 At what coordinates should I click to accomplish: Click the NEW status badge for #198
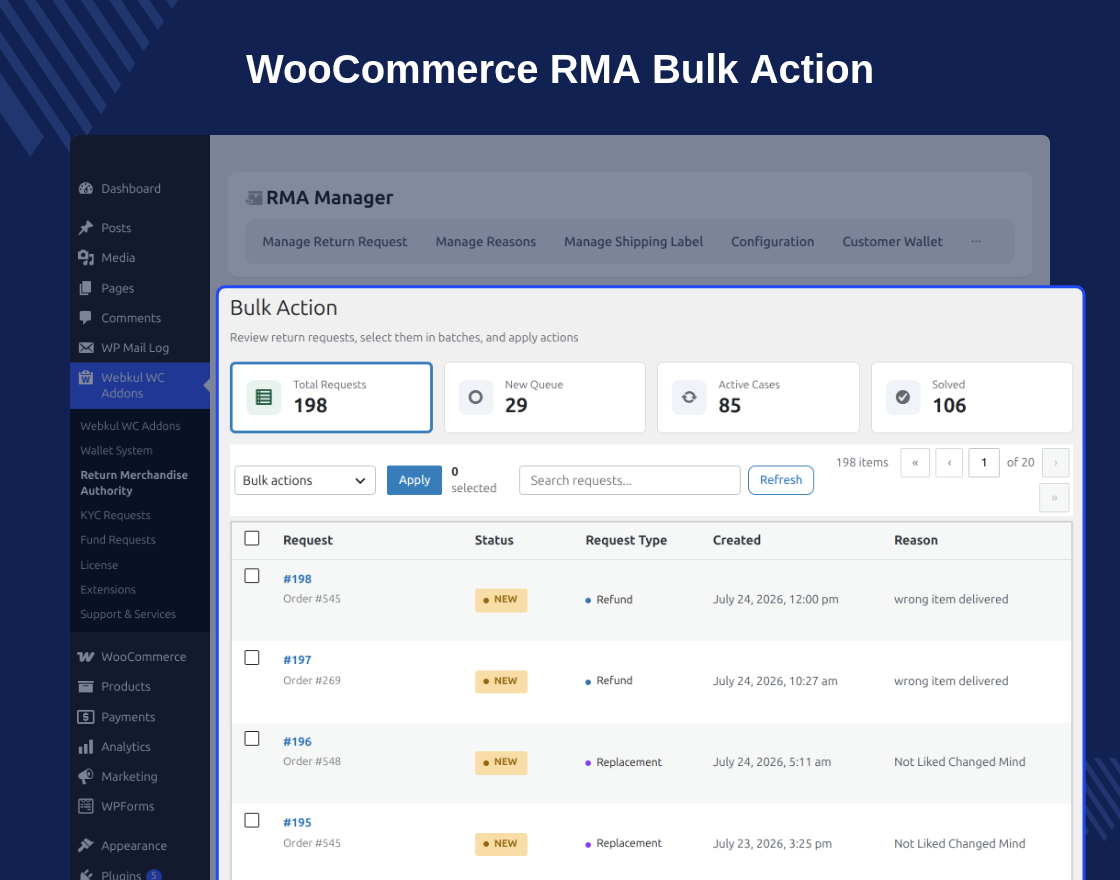[x=501, y=600]
